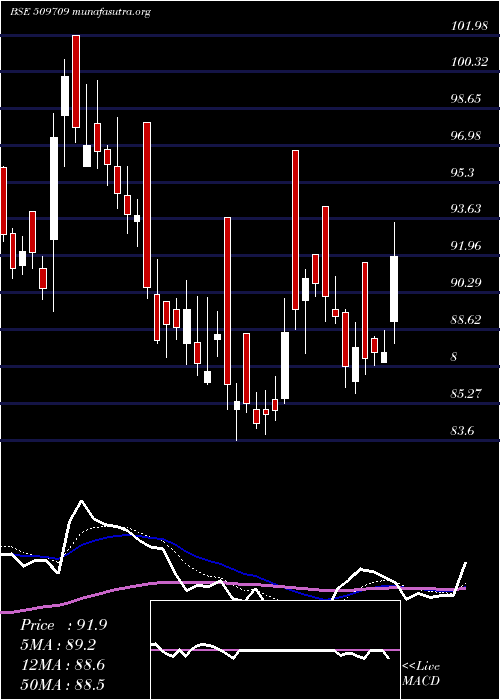Click the 83.6 price axis label
This screenshot has width=500, height=700.
(x=462, y=431)
